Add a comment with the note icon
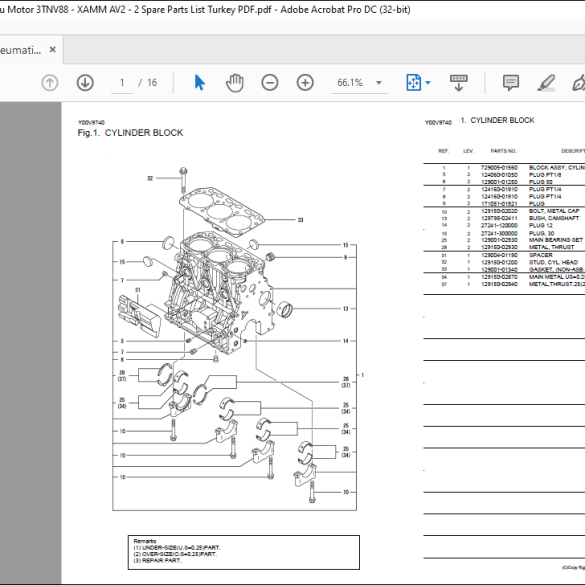The image size is (585, 585). (511, 82)
